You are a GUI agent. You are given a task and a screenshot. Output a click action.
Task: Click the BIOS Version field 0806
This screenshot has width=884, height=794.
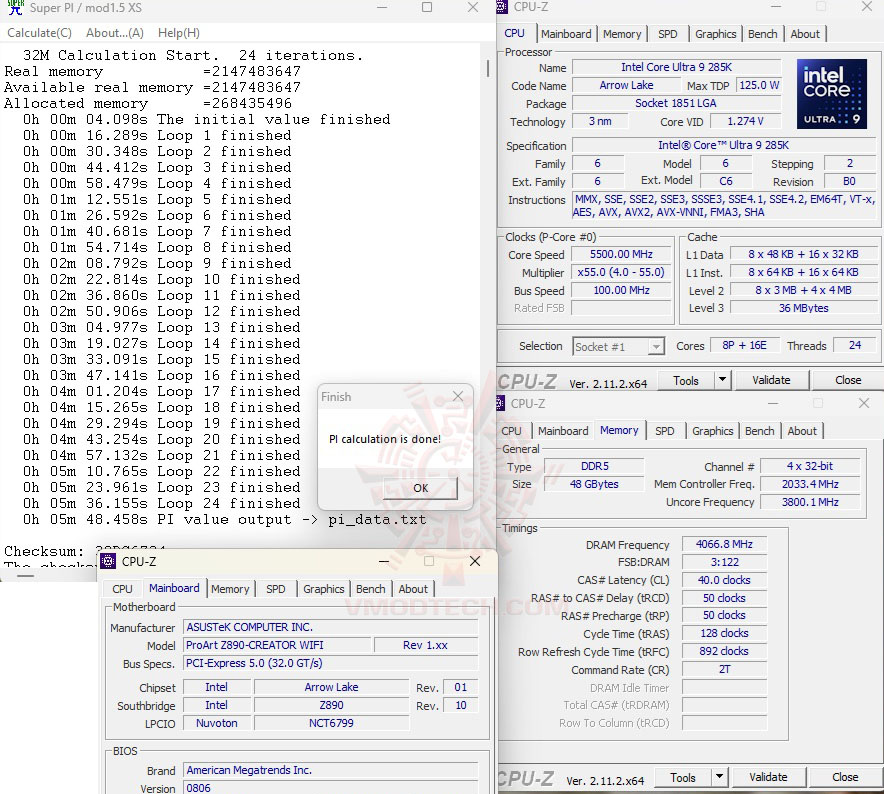pos(330,788)
